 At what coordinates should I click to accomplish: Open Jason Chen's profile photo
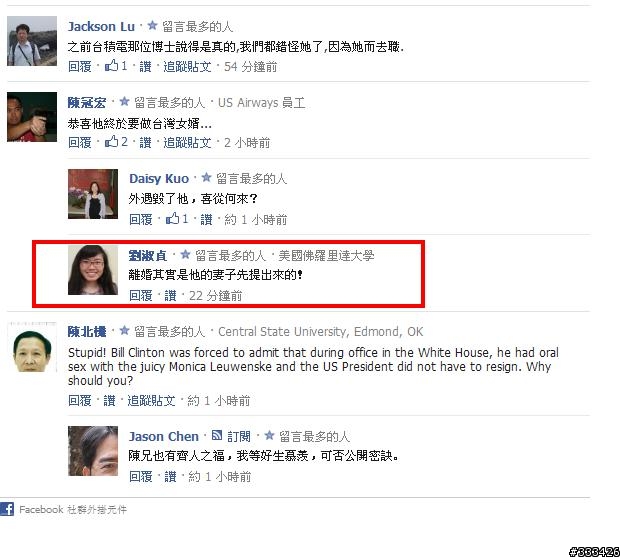[93, 451]
